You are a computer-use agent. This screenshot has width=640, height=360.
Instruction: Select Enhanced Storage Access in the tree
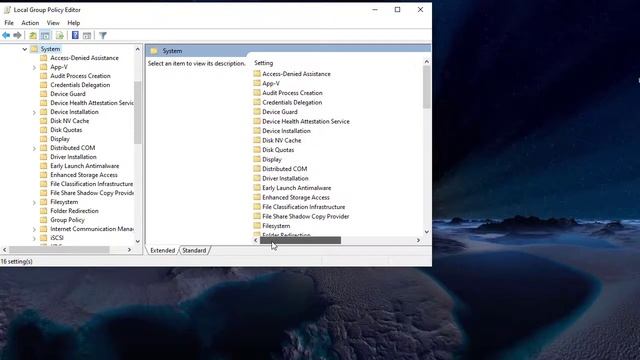click(84, 175)
